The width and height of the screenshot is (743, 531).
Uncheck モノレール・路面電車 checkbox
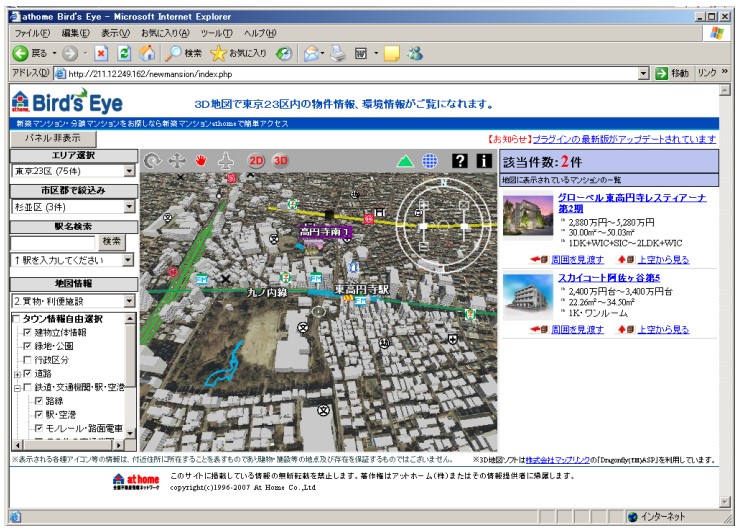coord(39,428)
